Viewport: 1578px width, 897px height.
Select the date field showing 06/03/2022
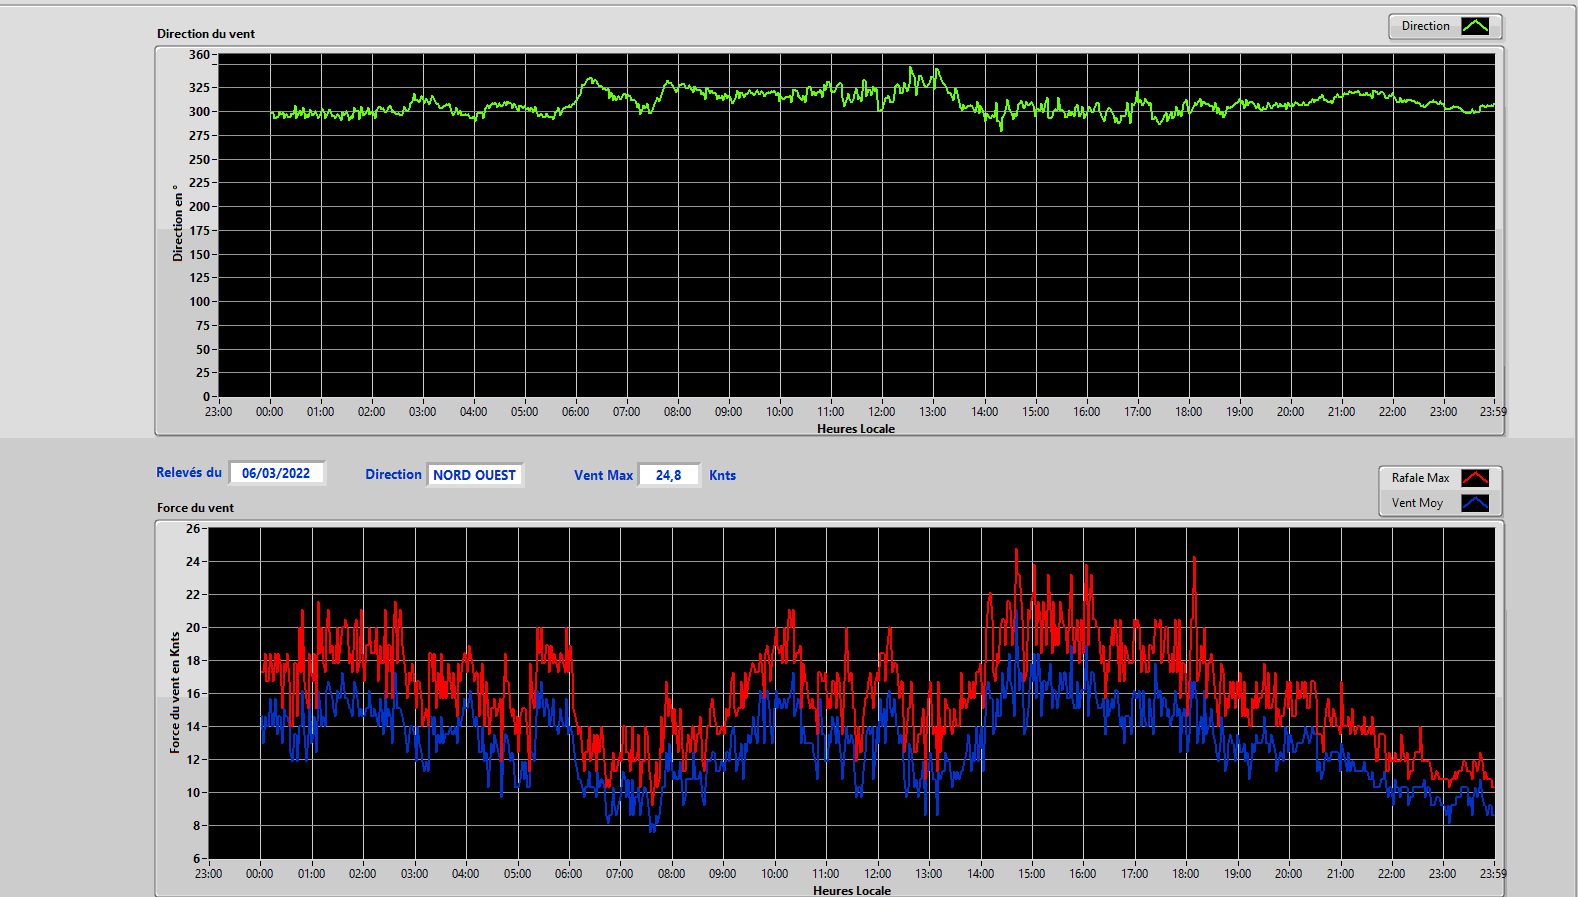coord(277,473)
